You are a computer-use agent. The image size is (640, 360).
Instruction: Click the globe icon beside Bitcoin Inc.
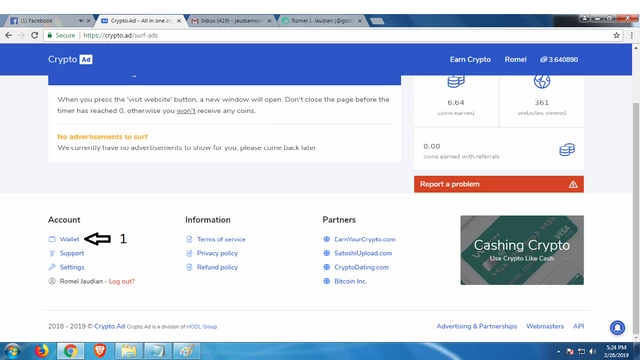(x=327, y=281)
